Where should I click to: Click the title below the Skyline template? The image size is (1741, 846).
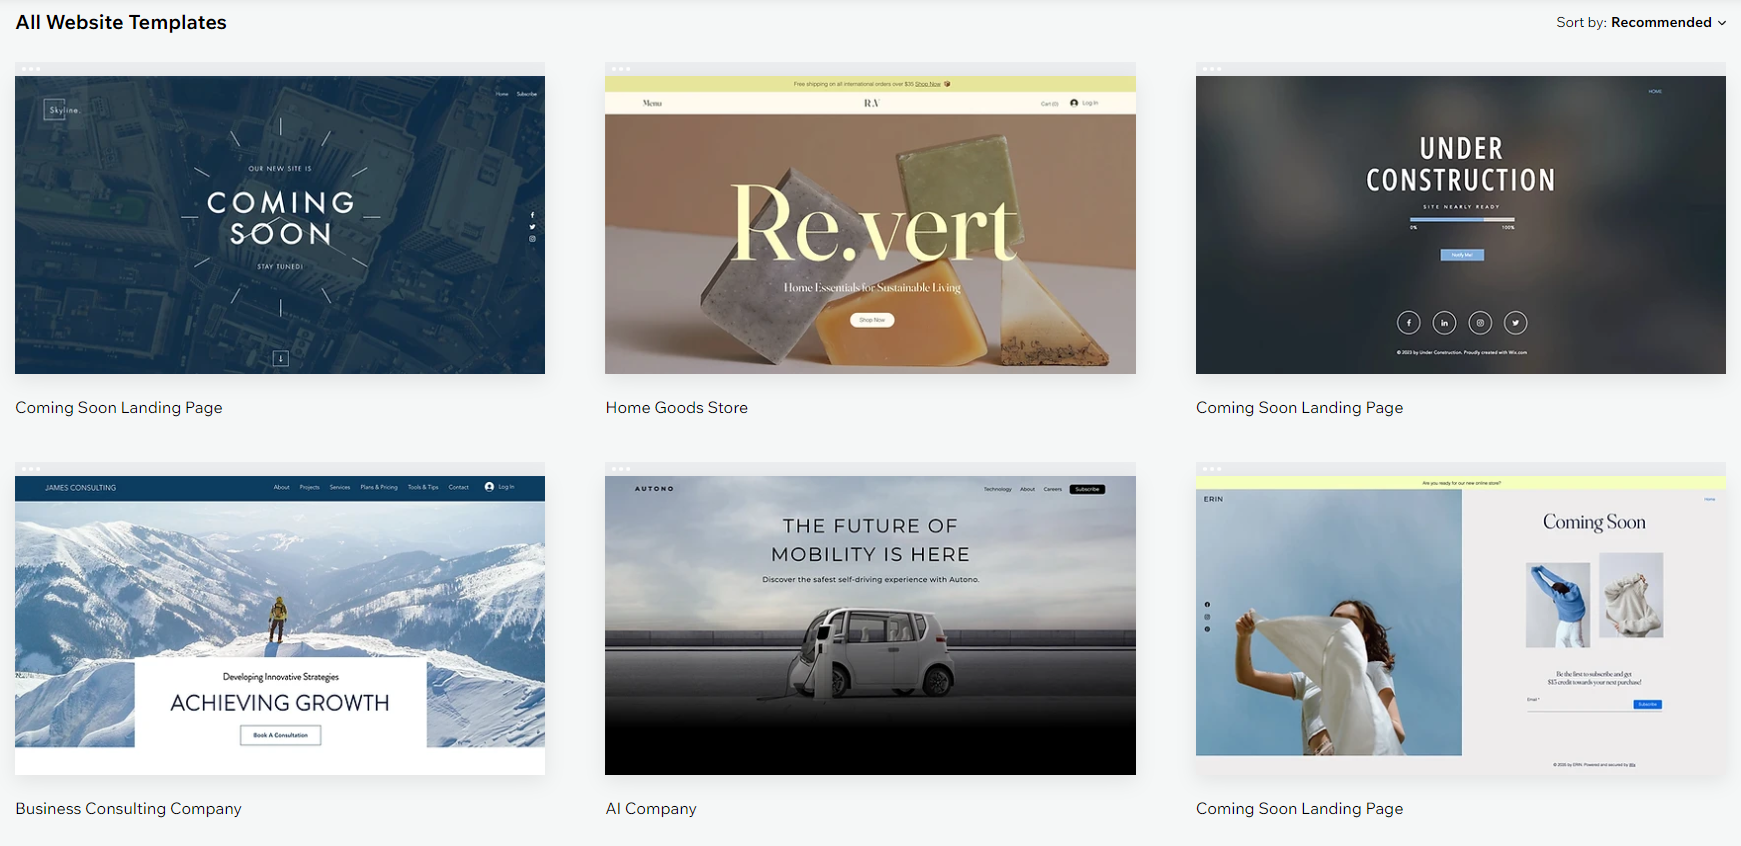(119, 408)
